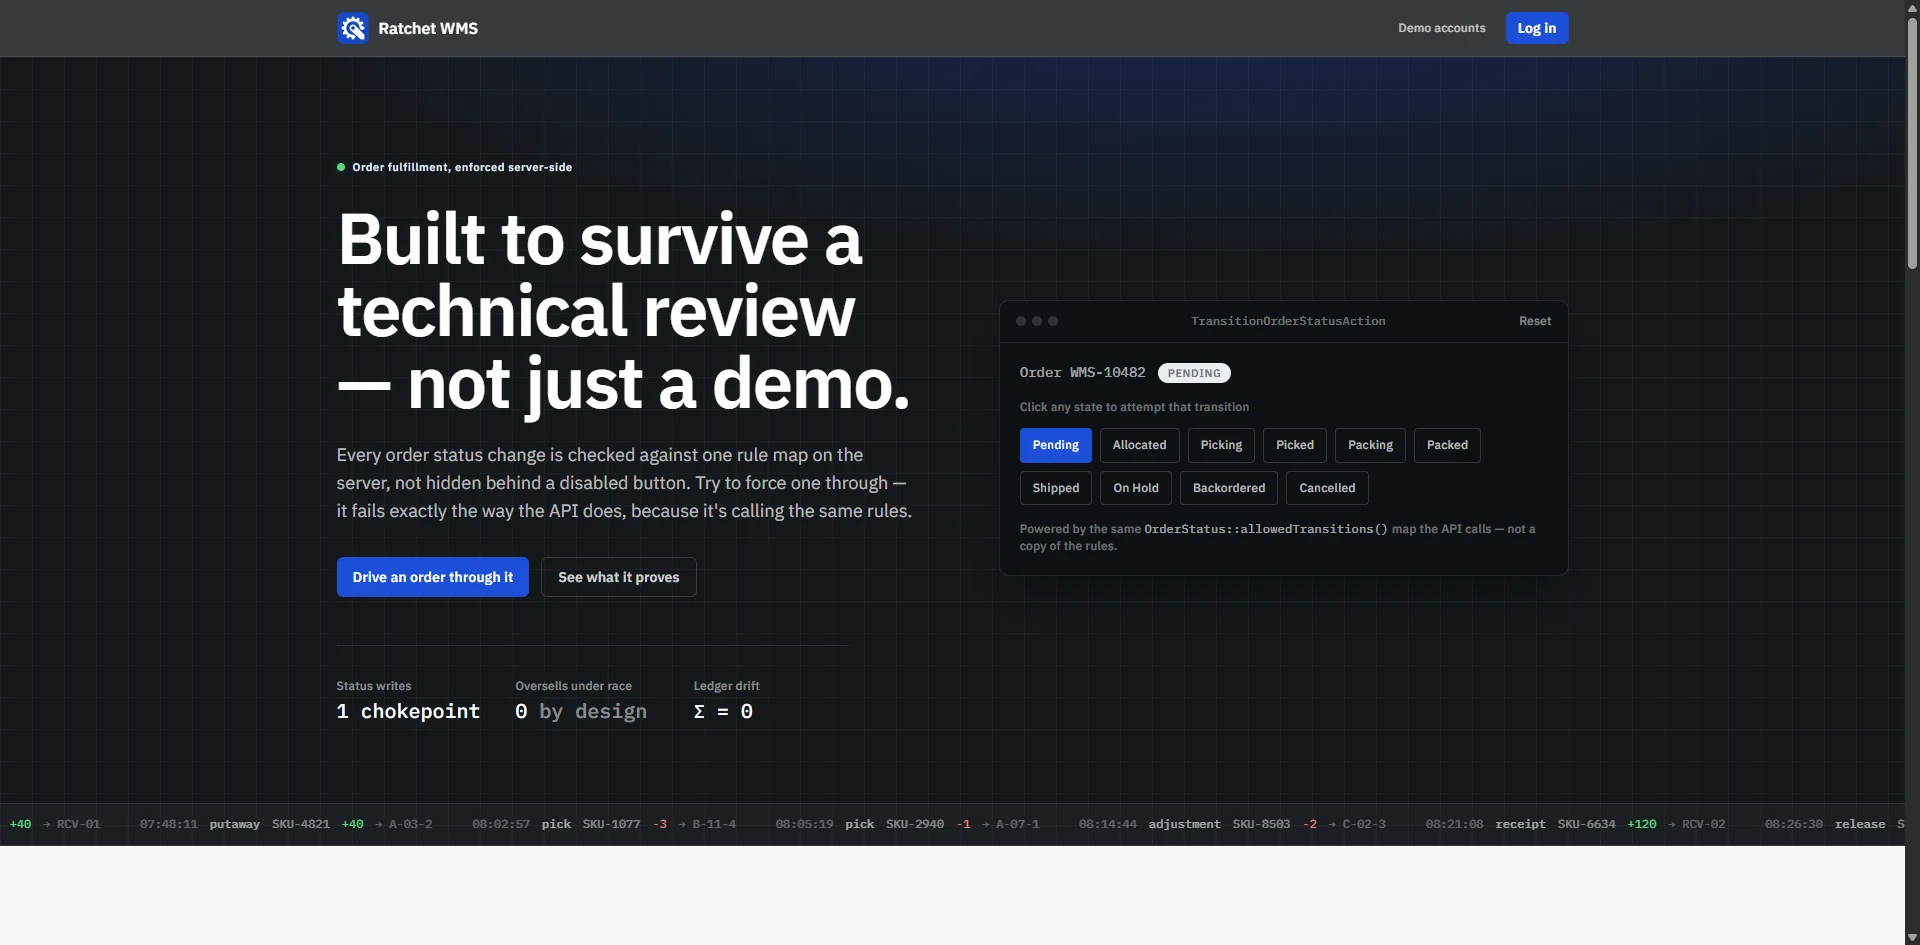Set order state to Packed
Viewport: 1920px width, 945px height.
(1447, 445)
